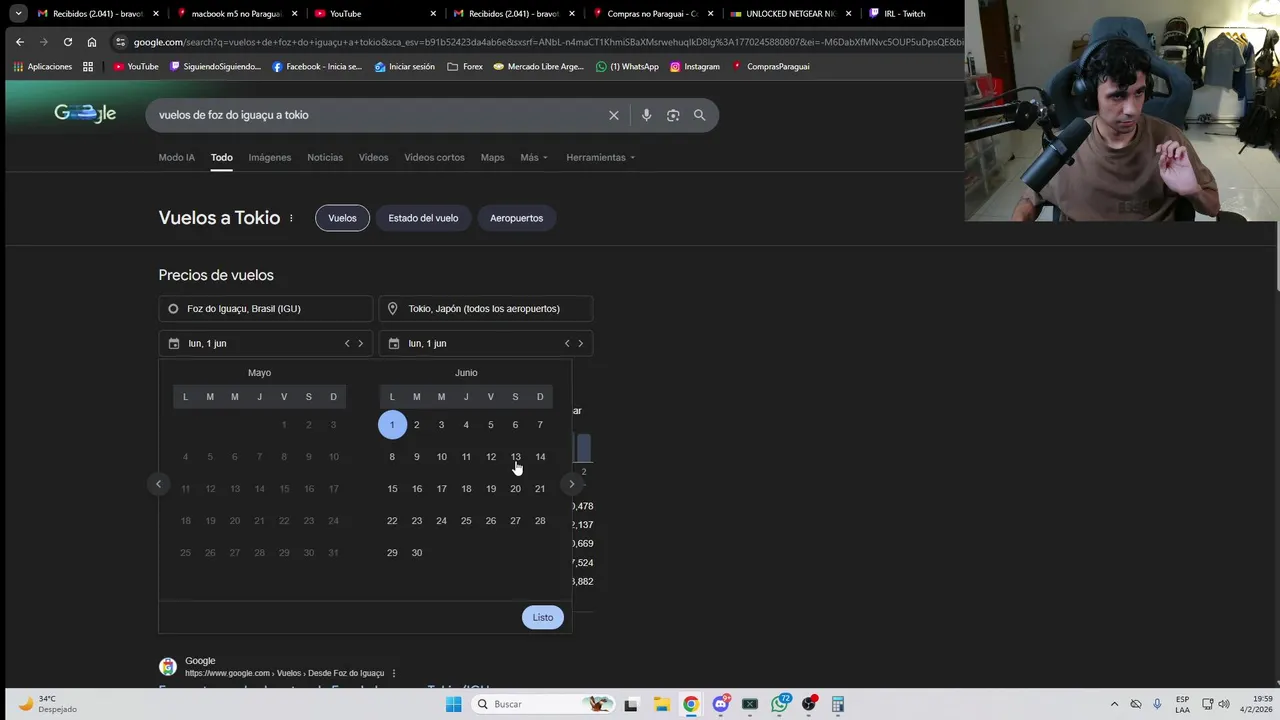Select June 20 in calendar
The height and width of the screenshot is (720, 1280).
point(515,489)
